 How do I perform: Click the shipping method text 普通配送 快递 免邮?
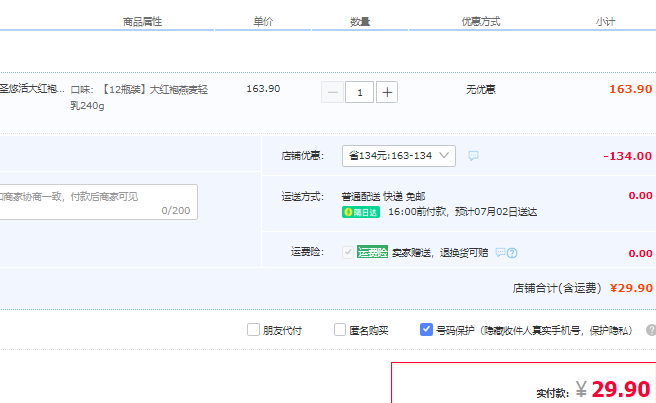pos(383,196)
